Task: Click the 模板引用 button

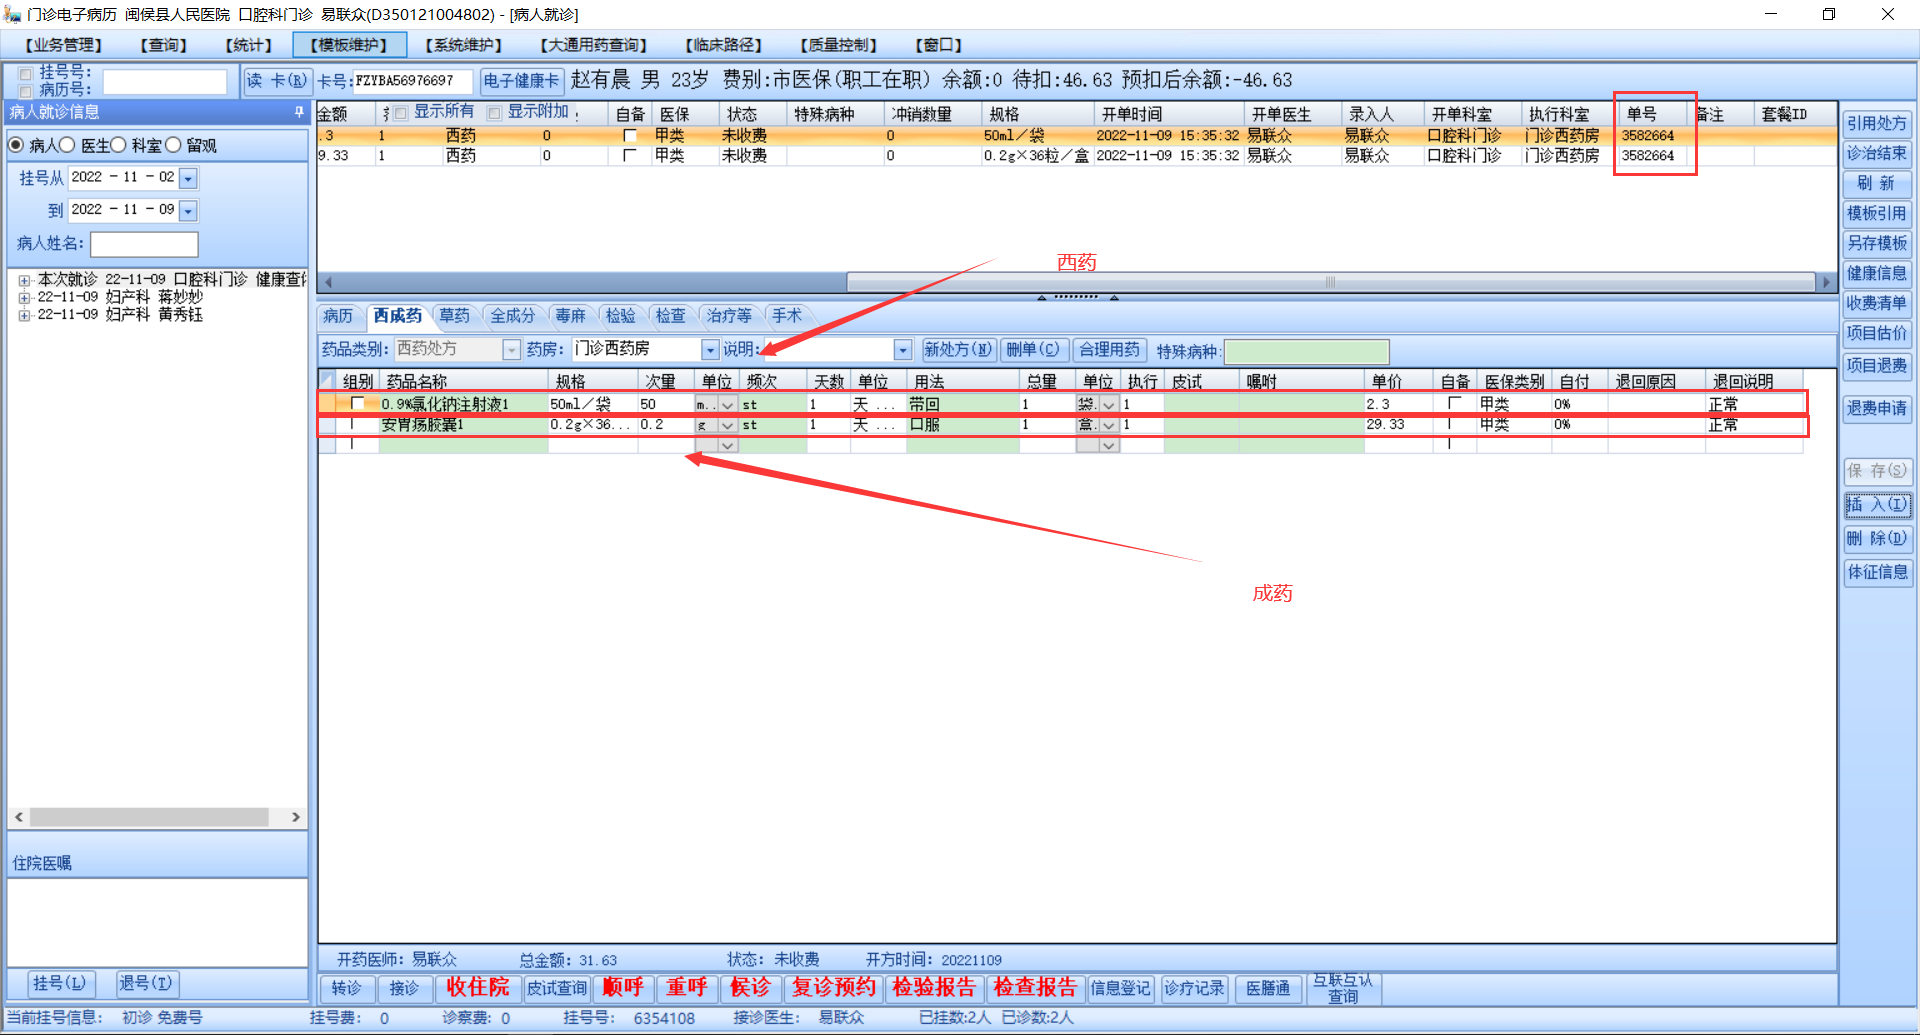Action: tap(1877, 213)
